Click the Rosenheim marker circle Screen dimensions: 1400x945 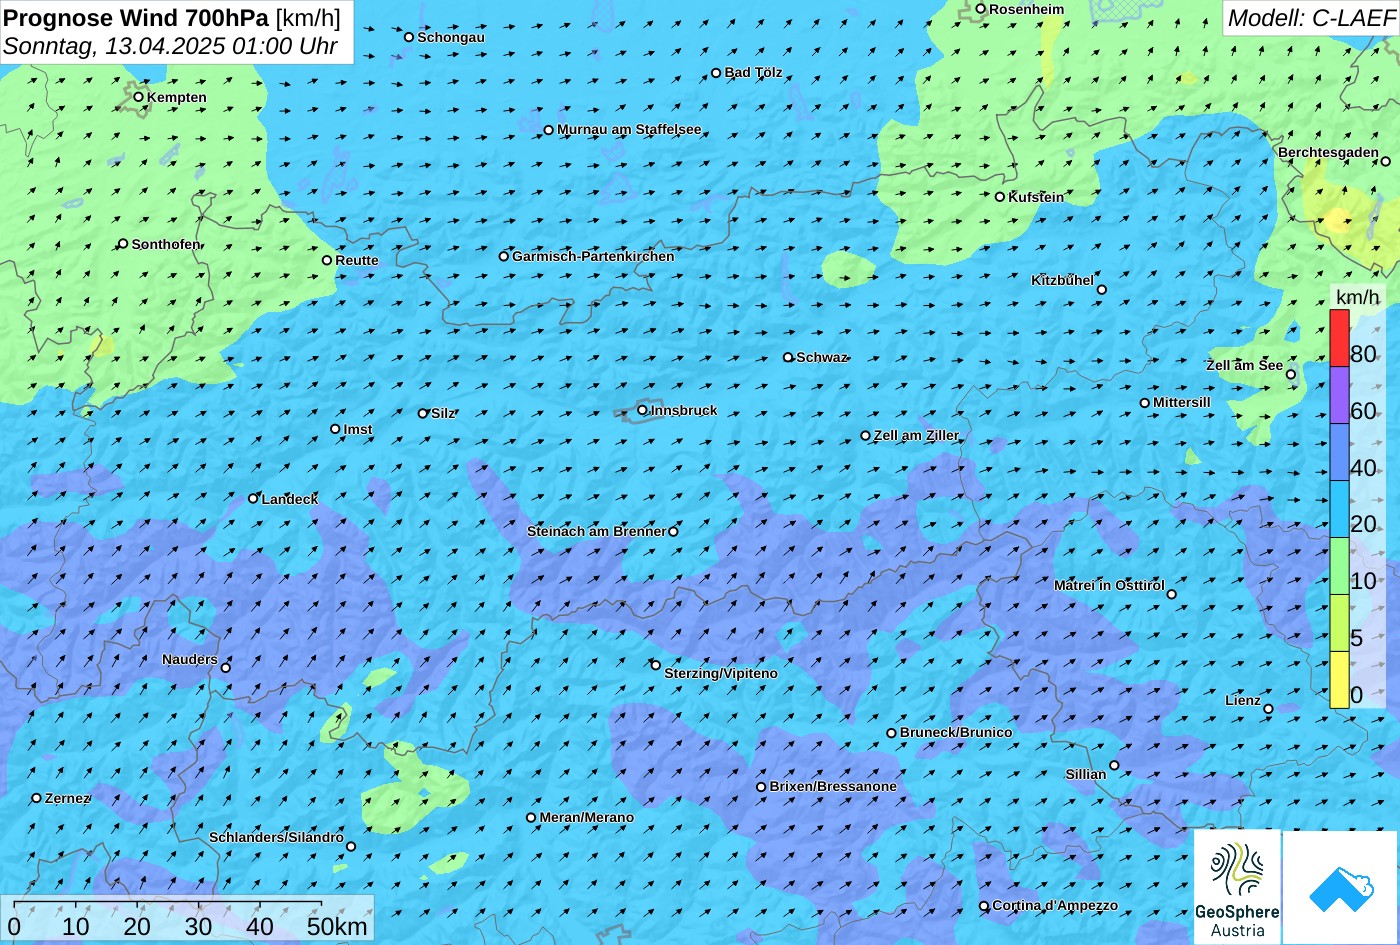click(x=981, y=9)
